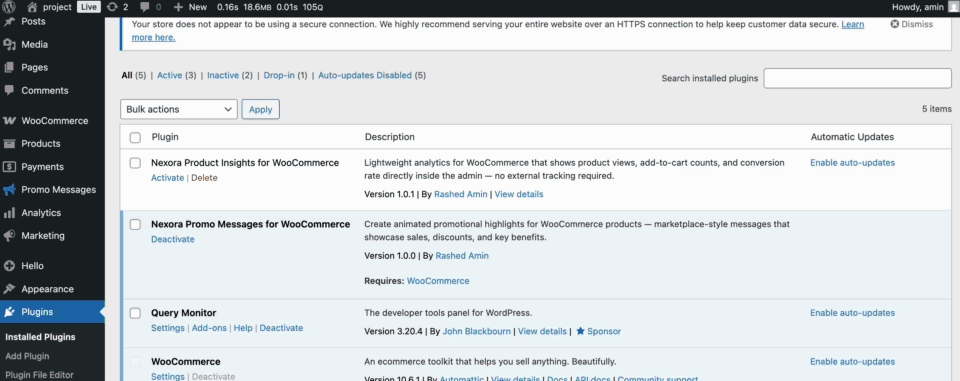The height and width of the screenshot is (381, 960).
Task: Open Add Plugin submenu item
Action: click(x=28, y=356)
